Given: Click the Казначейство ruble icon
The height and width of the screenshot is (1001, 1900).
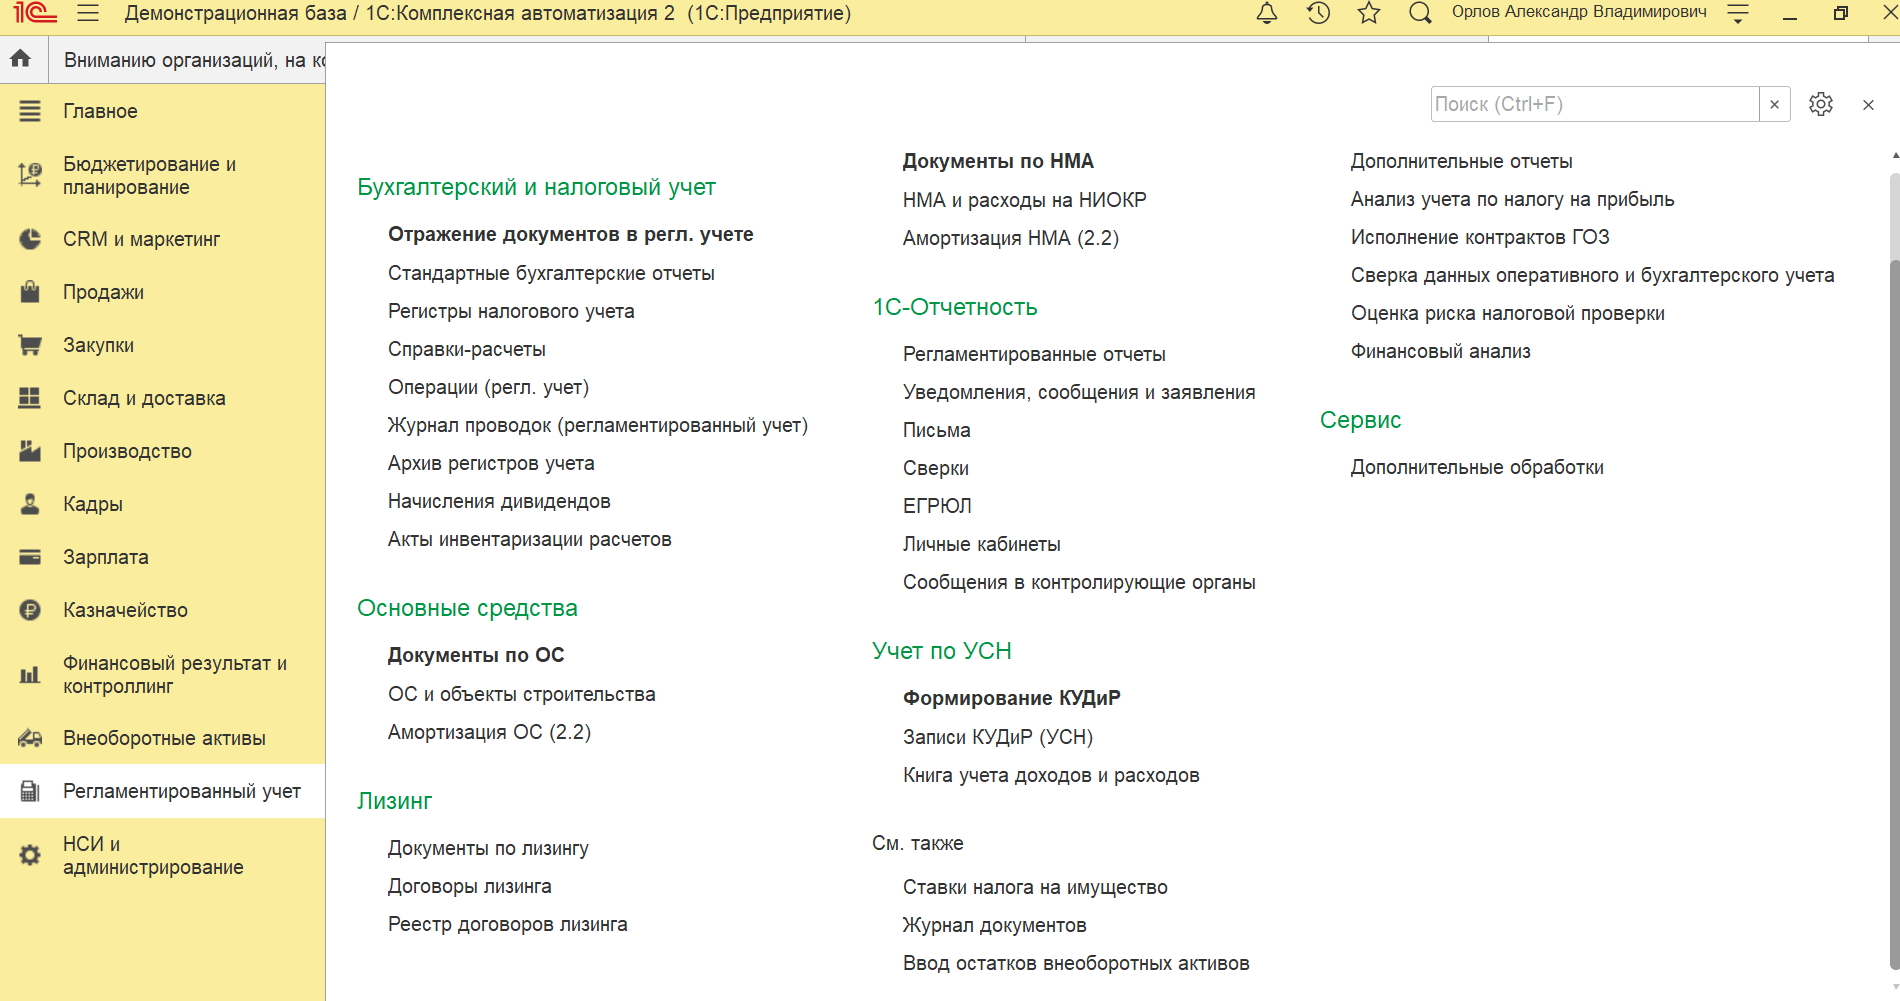Looking at the screenshot, I should click(30, 610).
